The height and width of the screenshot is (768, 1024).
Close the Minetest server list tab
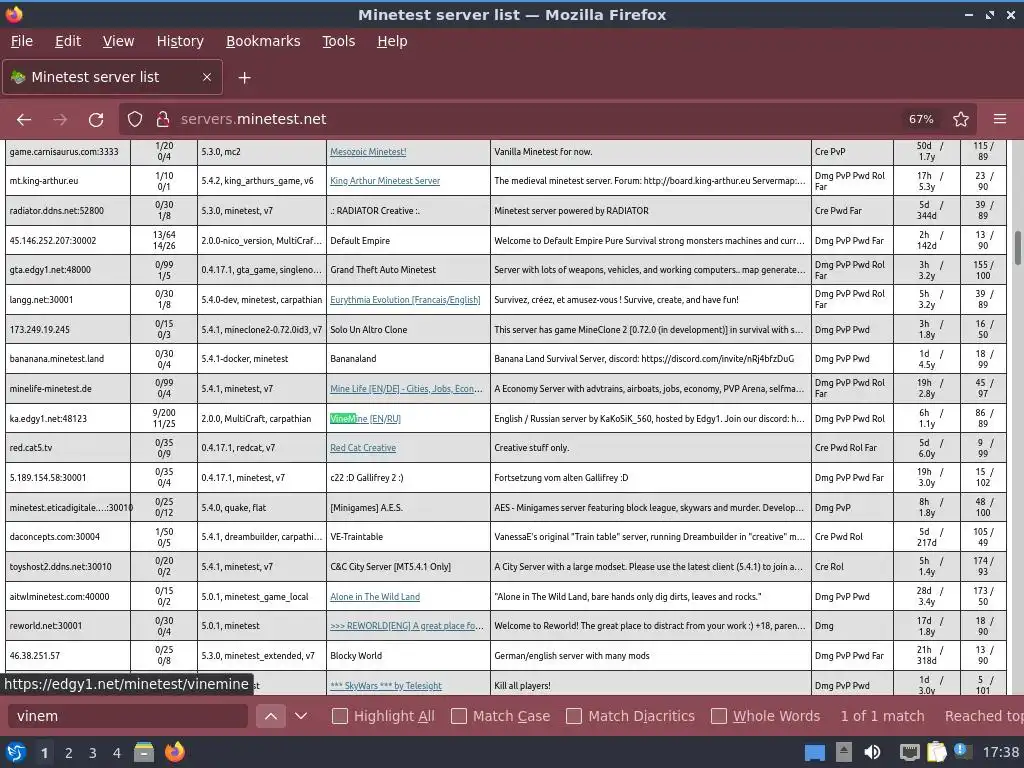pos(206,77)
